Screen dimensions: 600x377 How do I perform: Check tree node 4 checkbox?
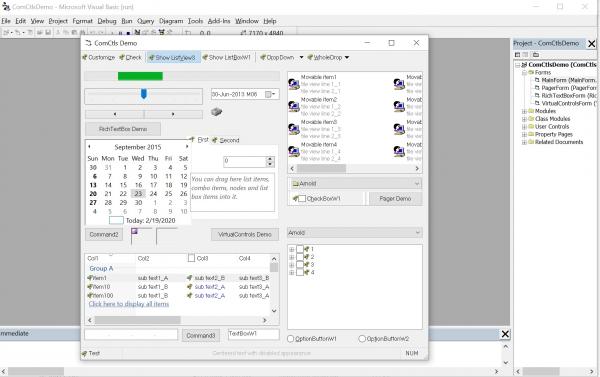300,273
